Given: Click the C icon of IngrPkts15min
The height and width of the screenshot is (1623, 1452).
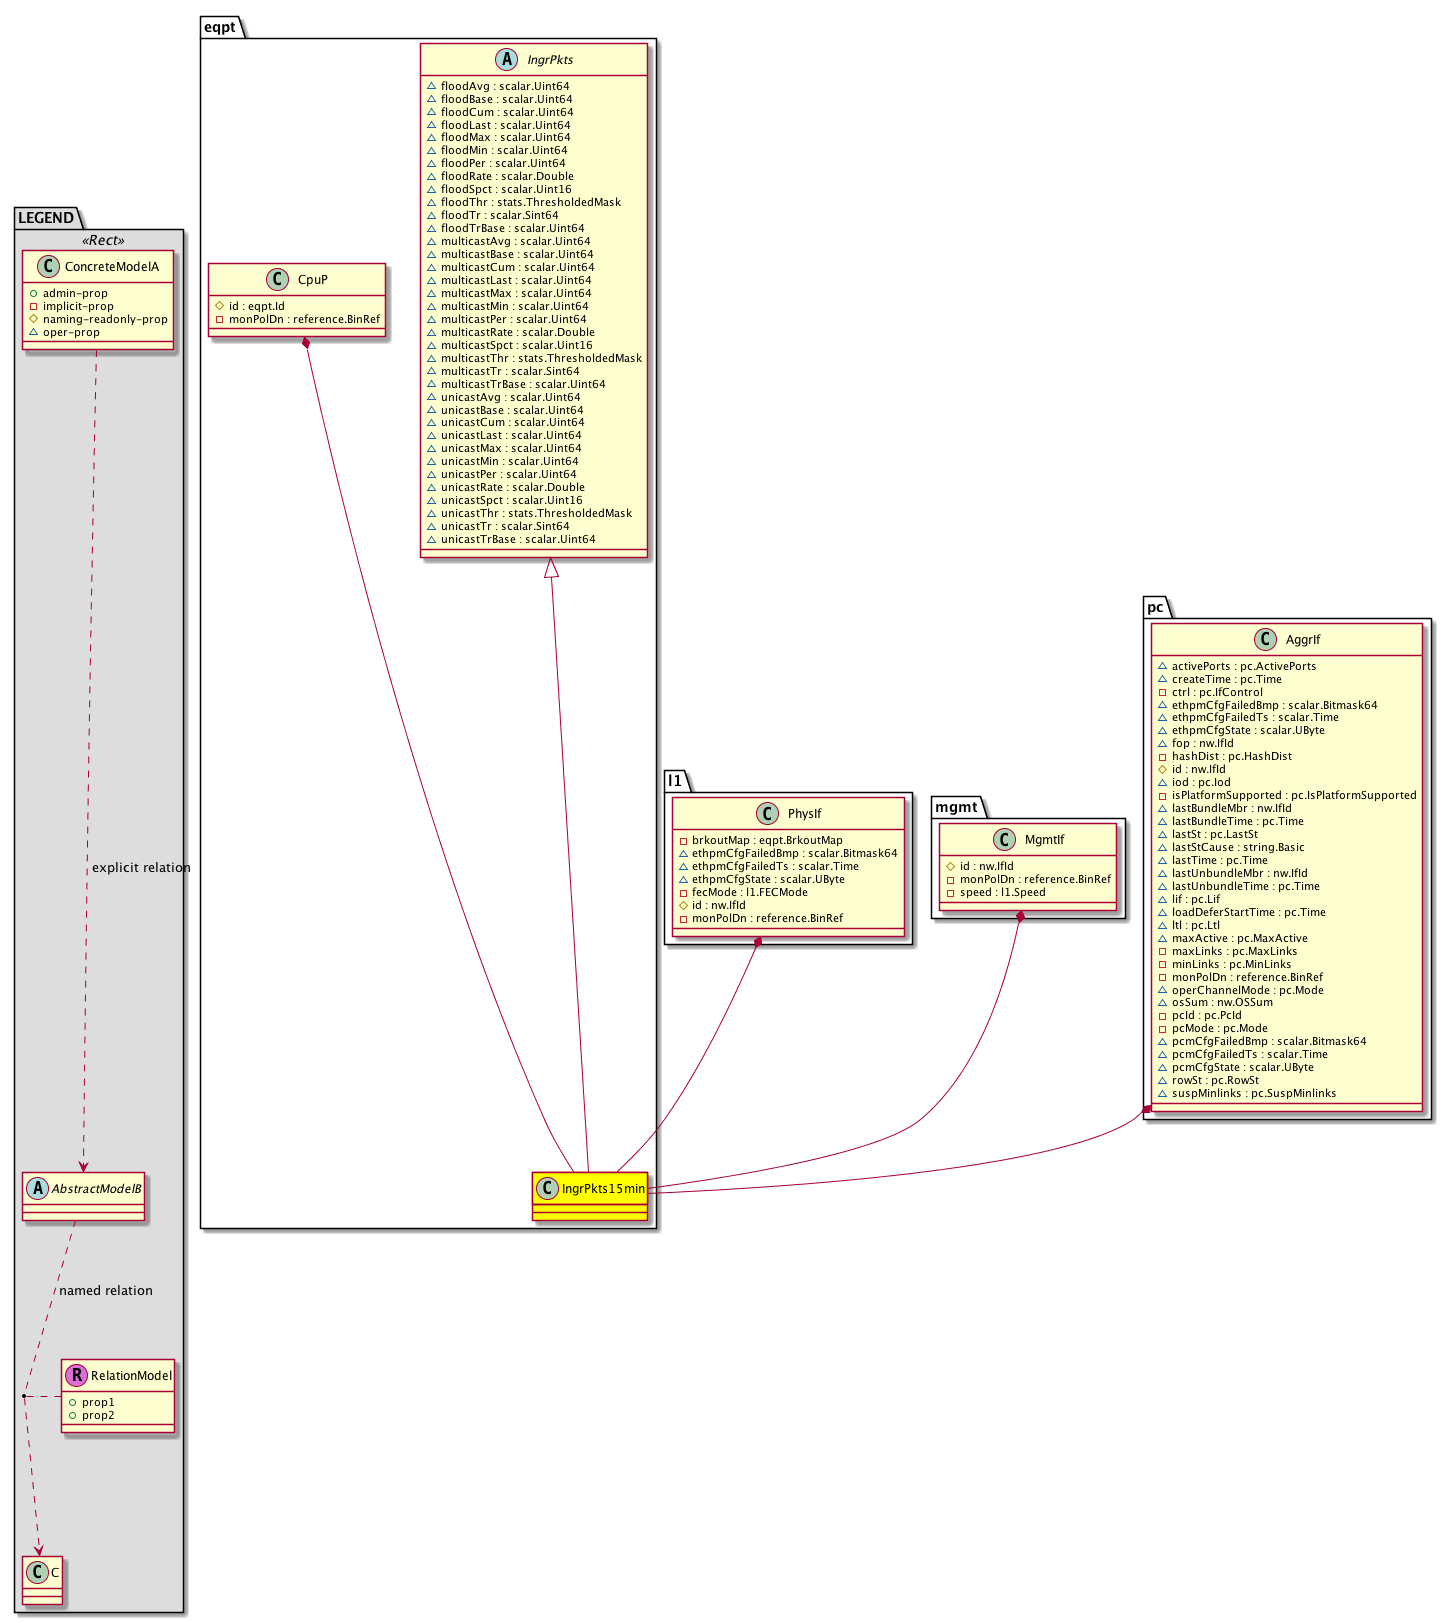Looking at the screenshot, I should pos(547,1189).
